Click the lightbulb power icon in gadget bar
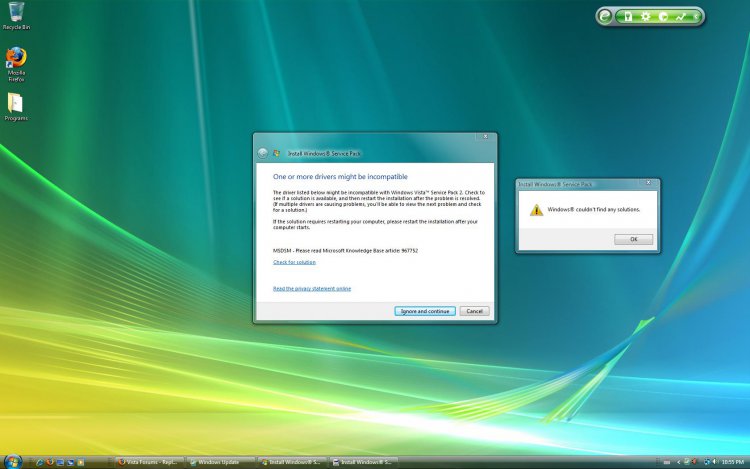 tap(628, 17)
